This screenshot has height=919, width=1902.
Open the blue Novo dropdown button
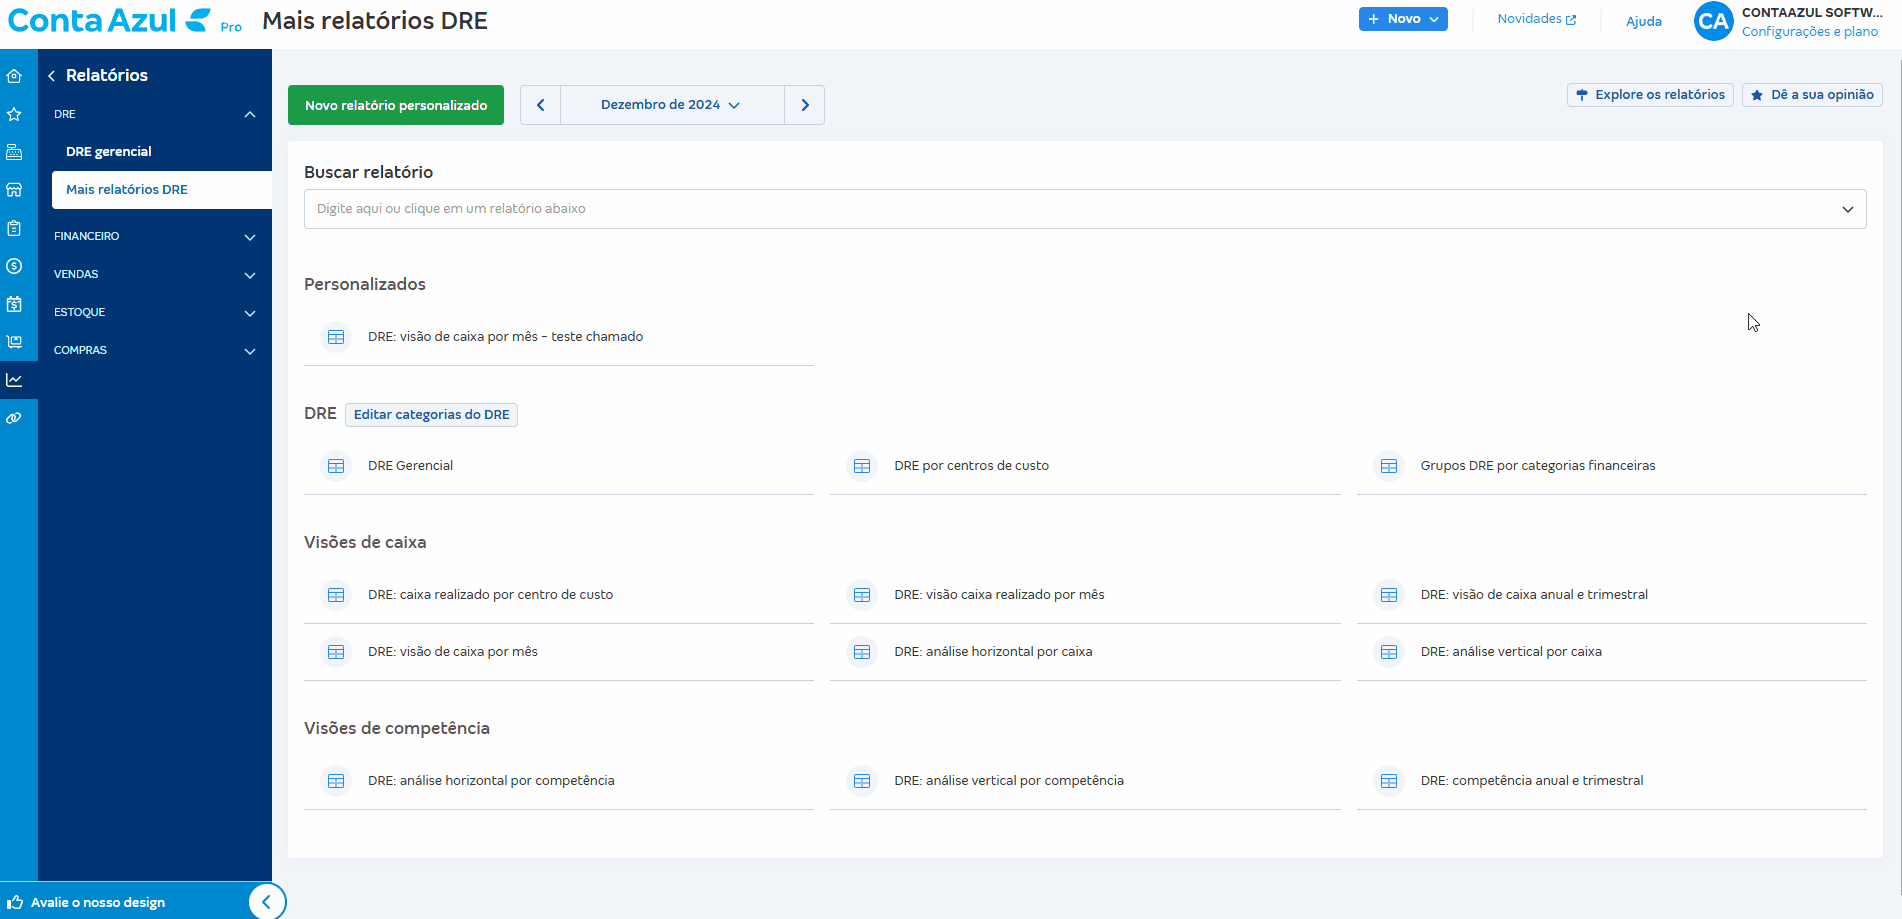click(x=1402, y=19)
